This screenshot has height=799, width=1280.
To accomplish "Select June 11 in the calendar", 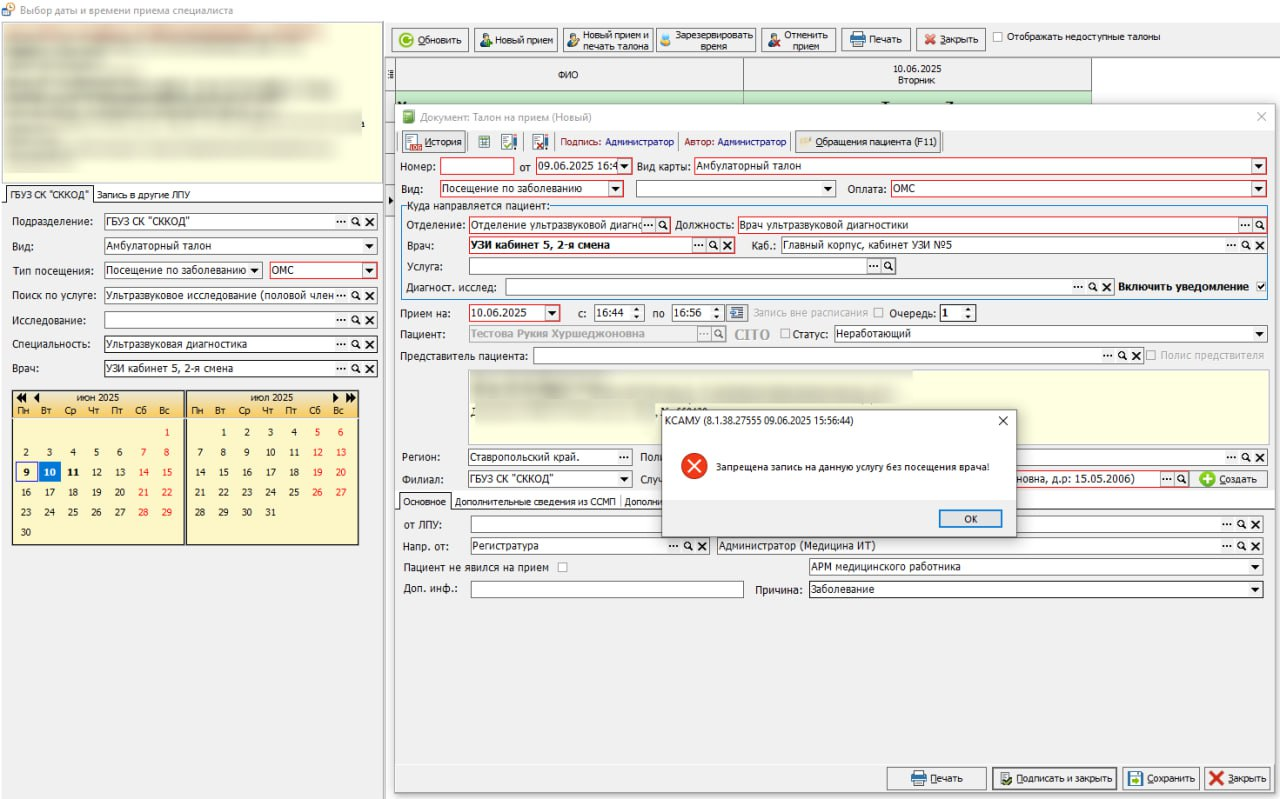I will click(72, 472).
